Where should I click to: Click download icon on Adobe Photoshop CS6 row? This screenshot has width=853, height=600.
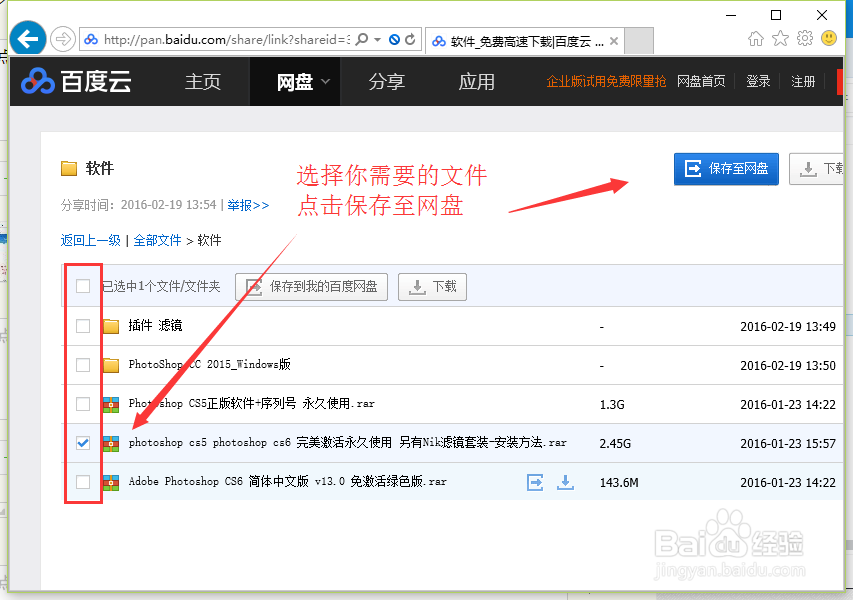tap(565, 482)
